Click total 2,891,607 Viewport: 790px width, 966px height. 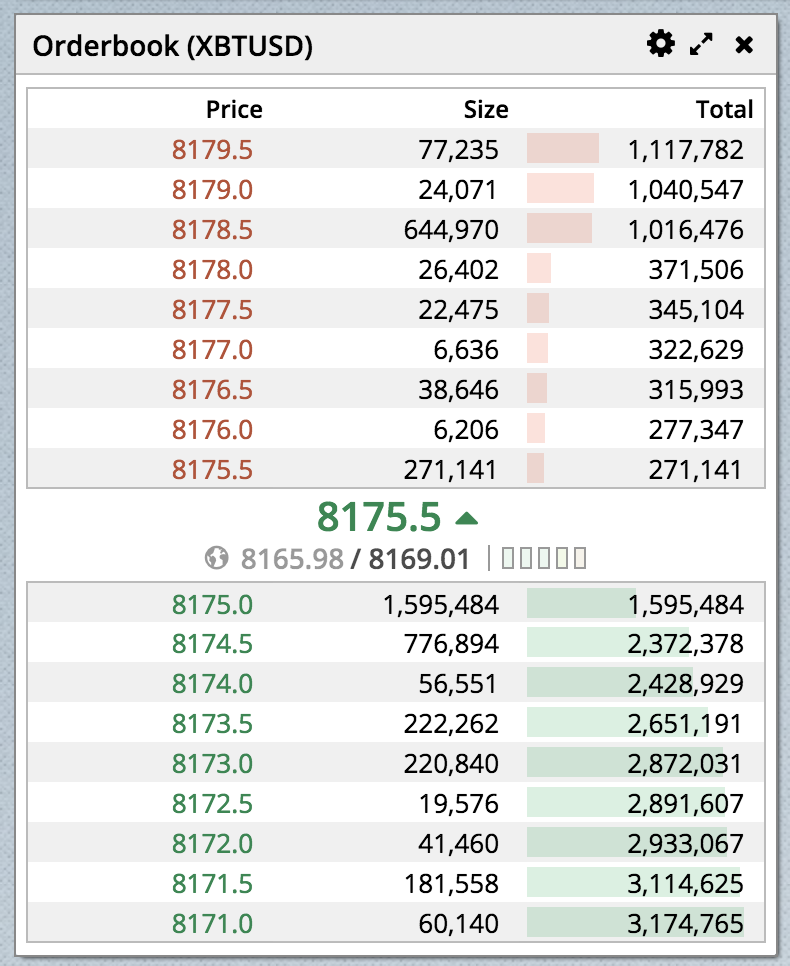coord(686,805)
